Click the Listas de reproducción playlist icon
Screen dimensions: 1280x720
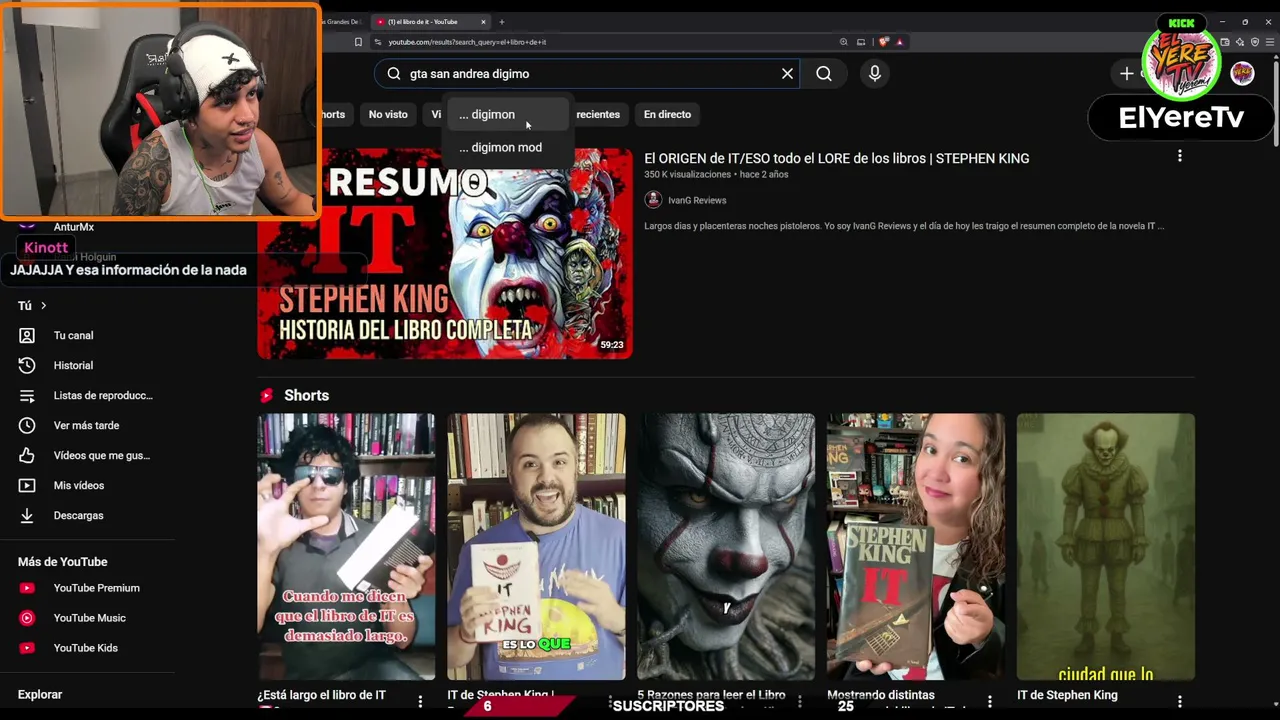click(x=27, y=396)
